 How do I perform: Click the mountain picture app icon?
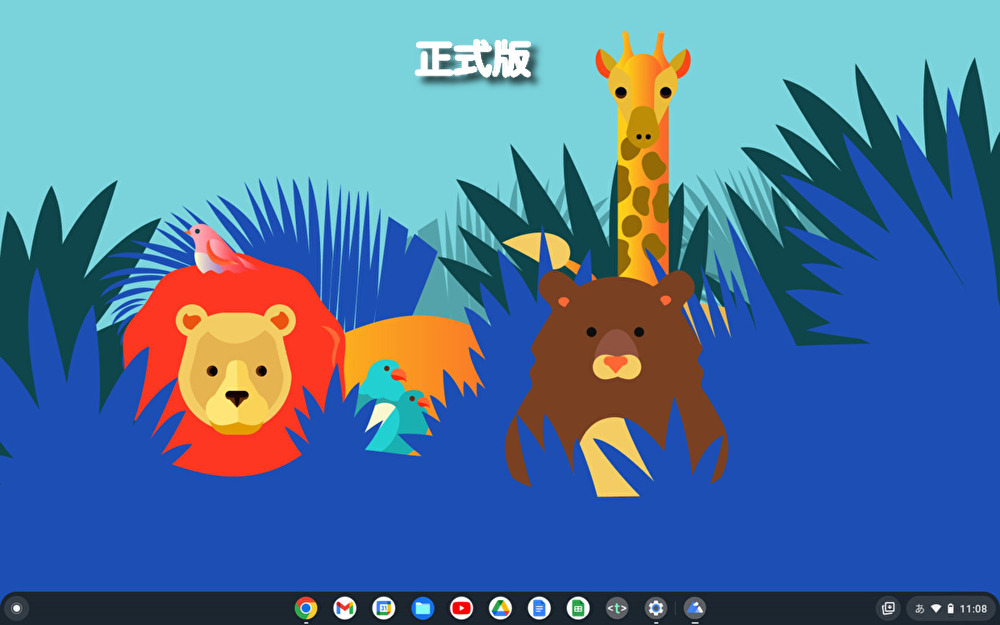click(x=695, y=608)
